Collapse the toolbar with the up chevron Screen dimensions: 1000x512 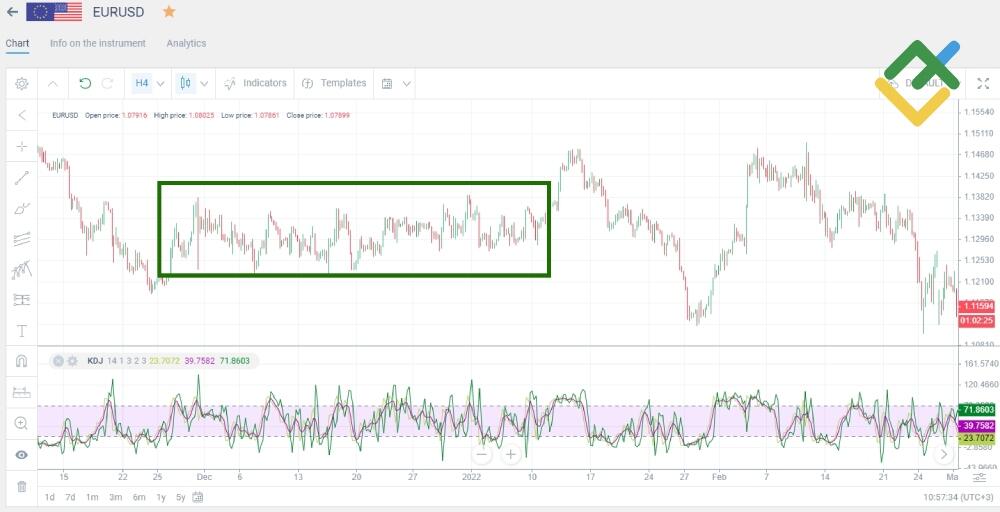pyautogui.click(x=53, y=84)
